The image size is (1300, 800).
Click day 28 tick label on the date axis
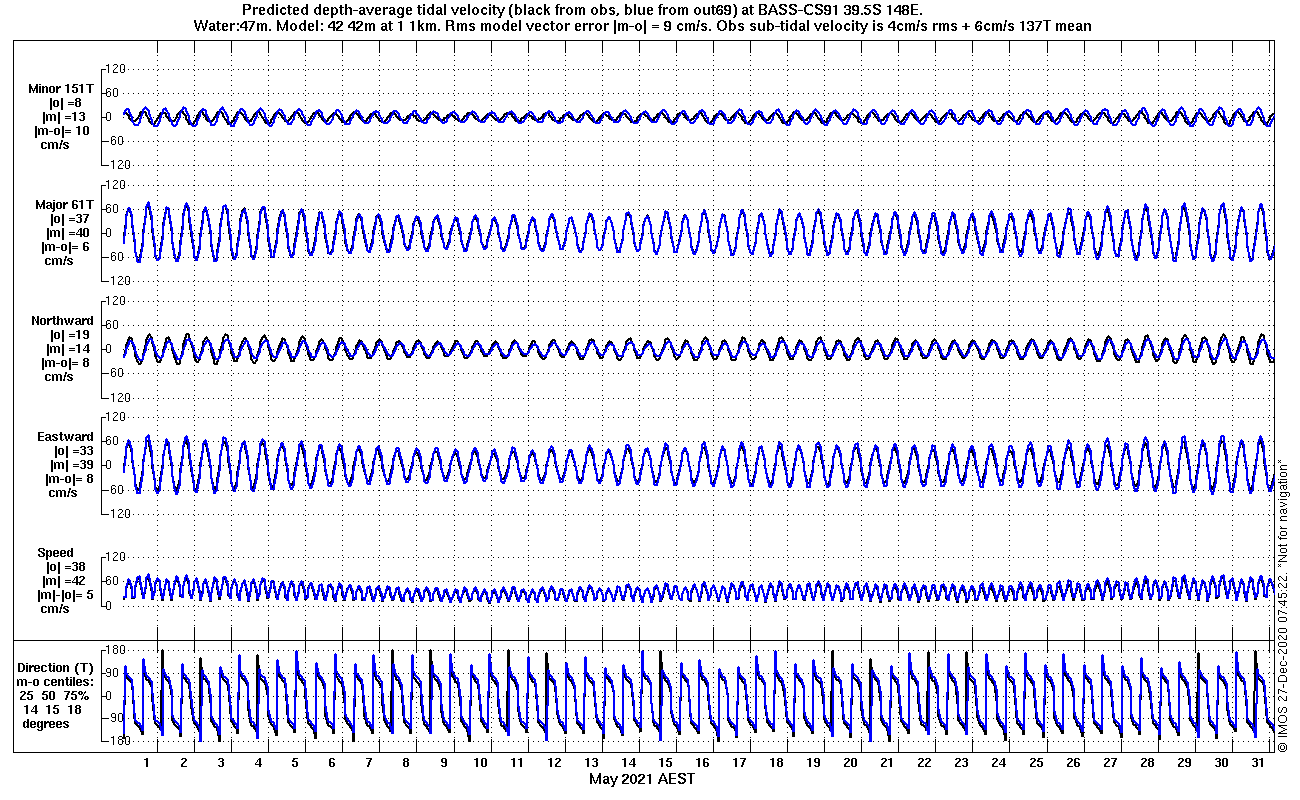pos(1146,763)
